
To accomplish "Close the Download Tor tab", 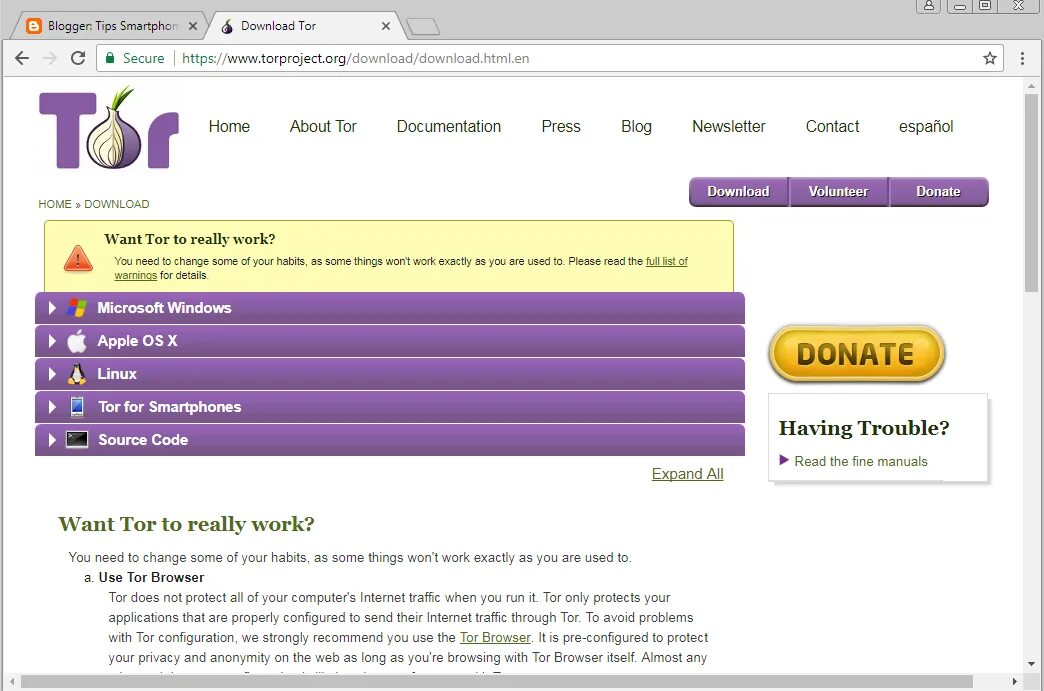I will coord(386,26).
